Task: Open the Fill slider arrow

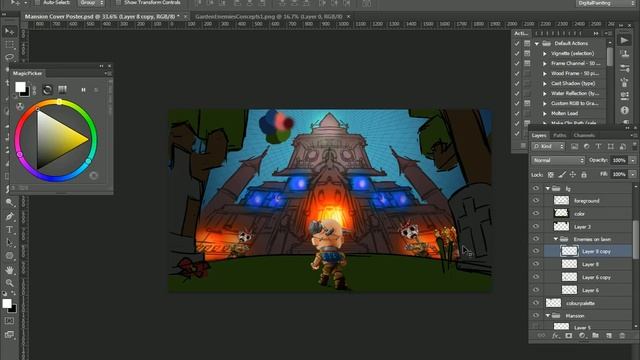Action: [x=633, y=175]
